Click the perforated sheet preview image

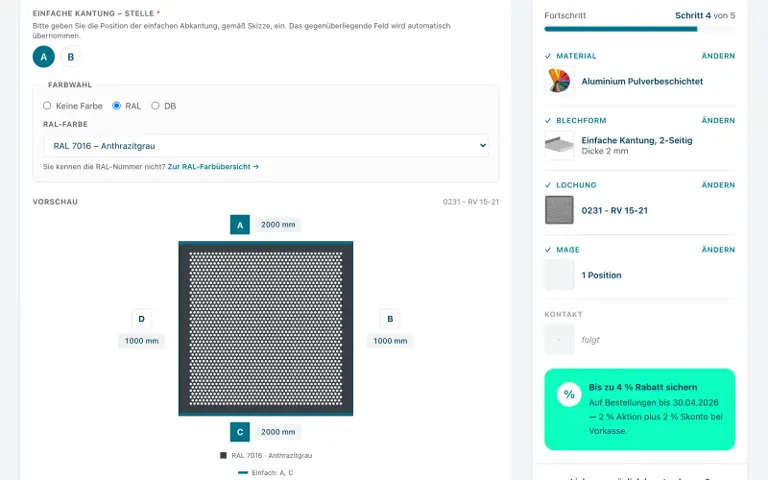(x=265, y=329)
